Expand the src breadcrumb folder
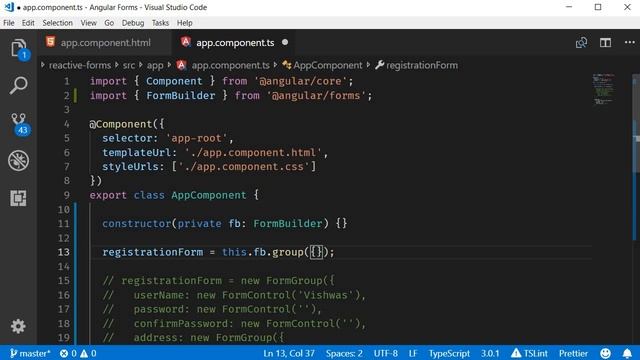Viewport: 640px width, 360px height. point(129,65)
